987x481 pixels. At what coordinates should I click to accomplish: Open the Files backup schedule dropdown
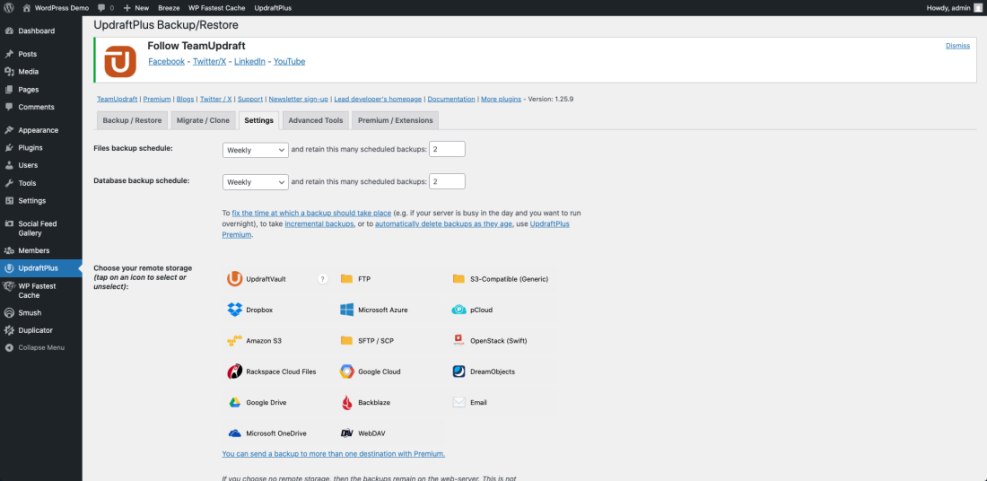tap(256, 150)
